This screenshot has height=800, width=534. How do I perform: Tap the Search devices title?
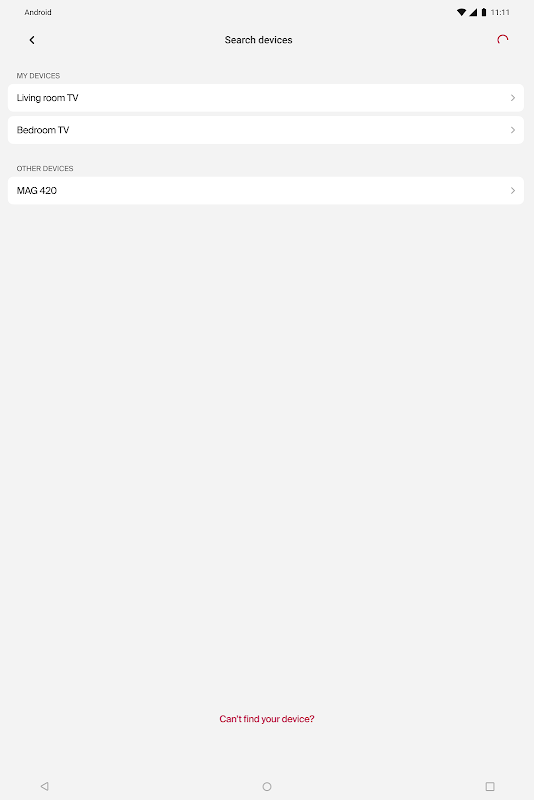pyautogui.click(x=259, y=40)
